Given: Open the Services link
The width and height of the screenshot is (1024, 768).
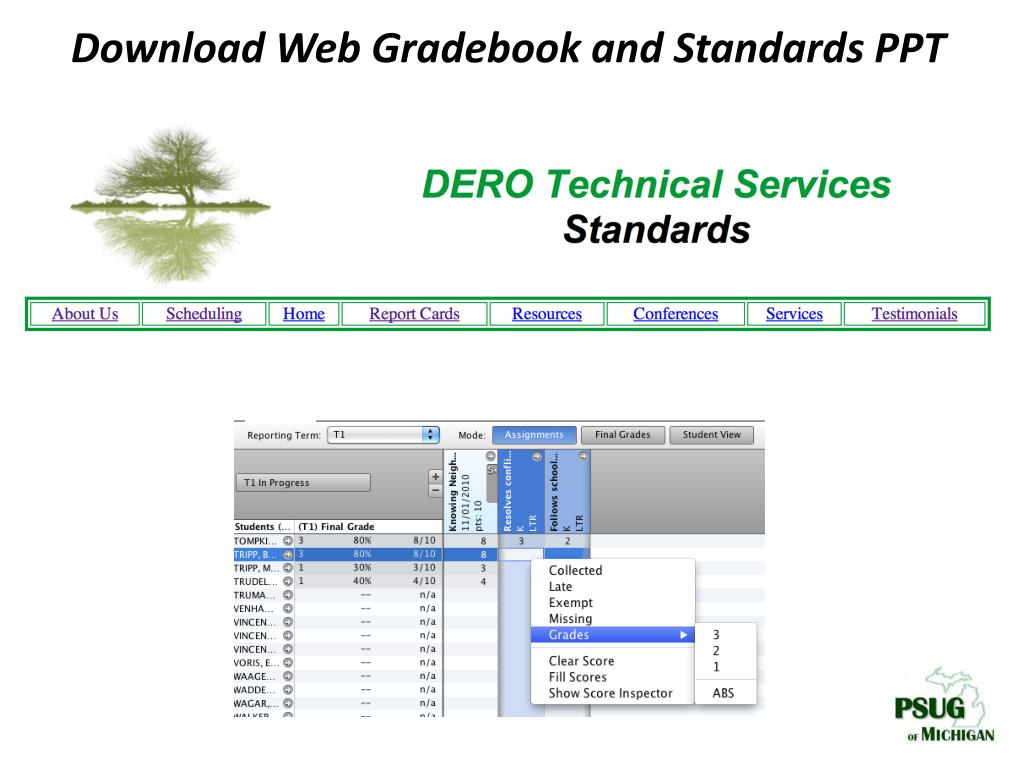Looking at the screenshot, I should pos(794,314).
